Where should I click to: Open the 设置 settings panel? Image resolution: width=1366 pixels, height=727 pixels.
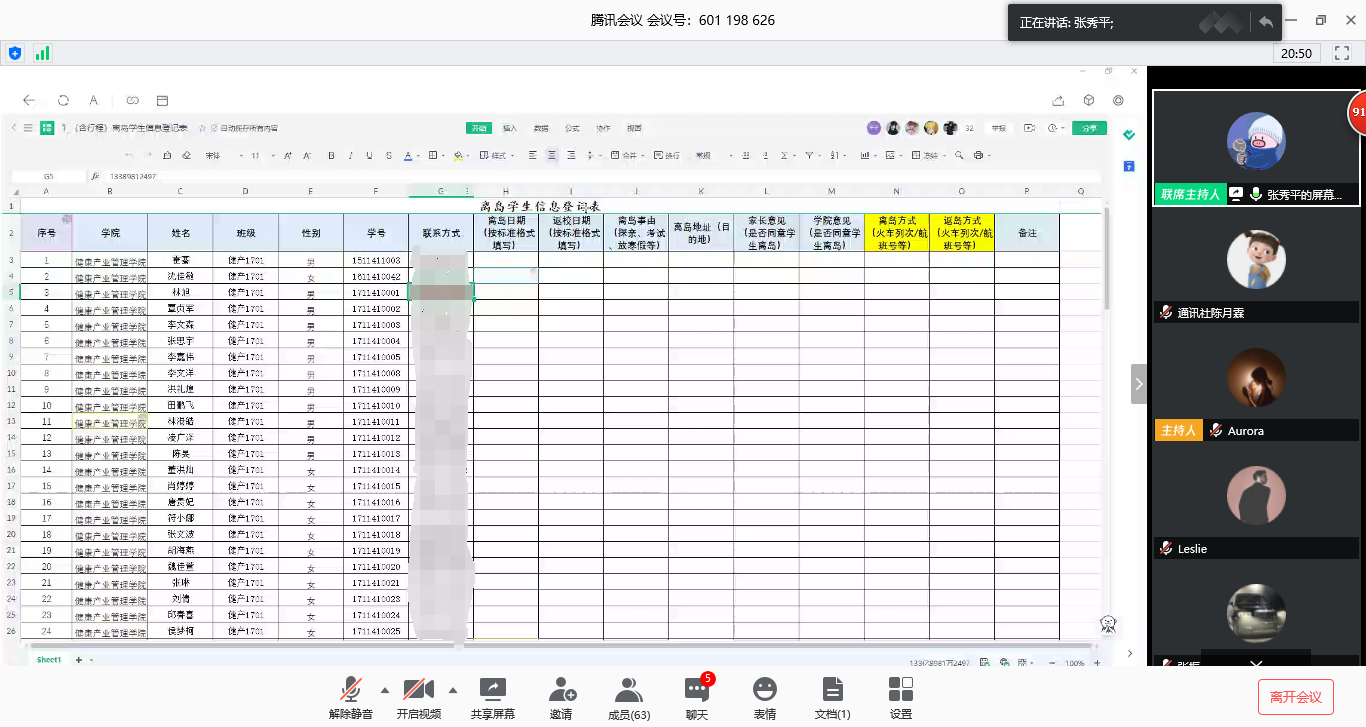click(901, 698)
